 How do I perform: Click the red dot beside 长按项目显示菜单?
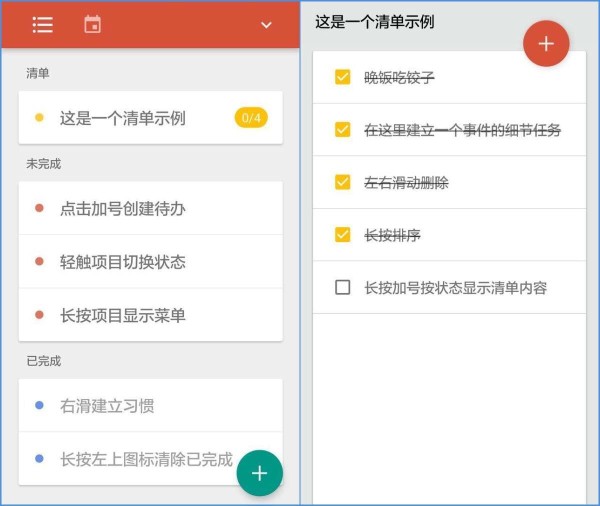39,315
